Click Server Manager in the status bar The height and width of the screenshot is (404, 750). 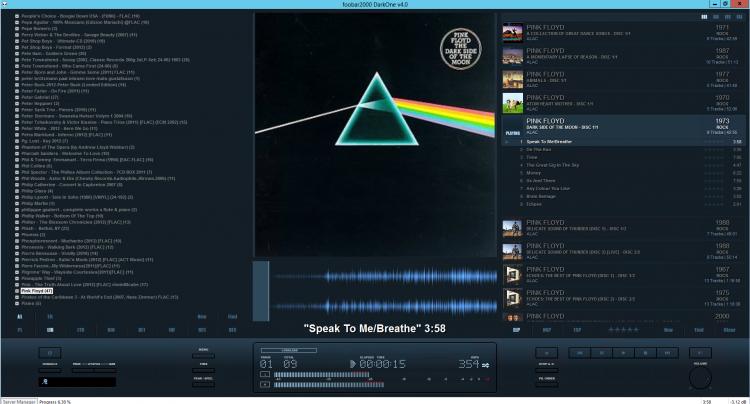pos(19,402)
